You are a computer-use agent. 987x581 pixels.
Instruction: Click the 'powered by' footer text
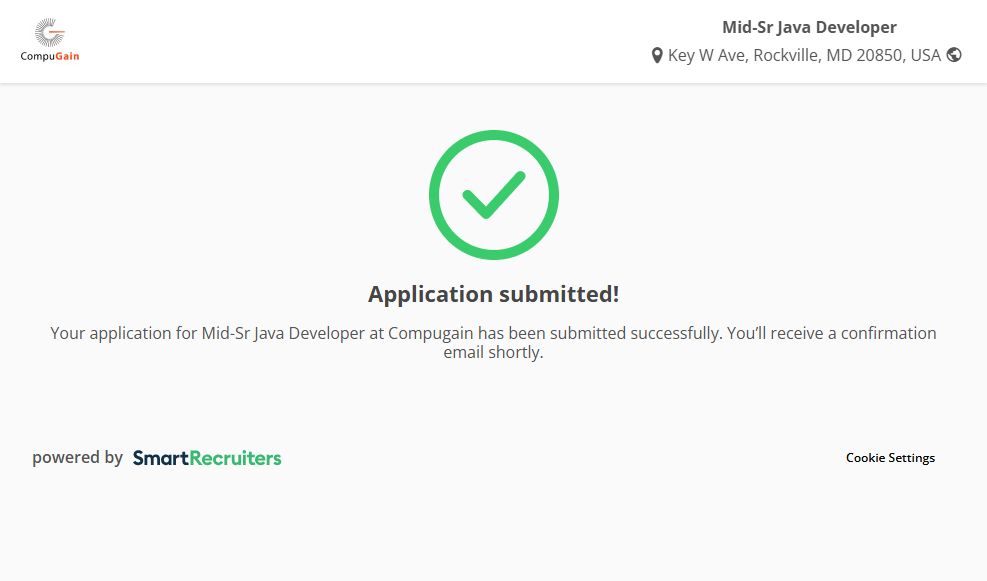tap(77, 458)
